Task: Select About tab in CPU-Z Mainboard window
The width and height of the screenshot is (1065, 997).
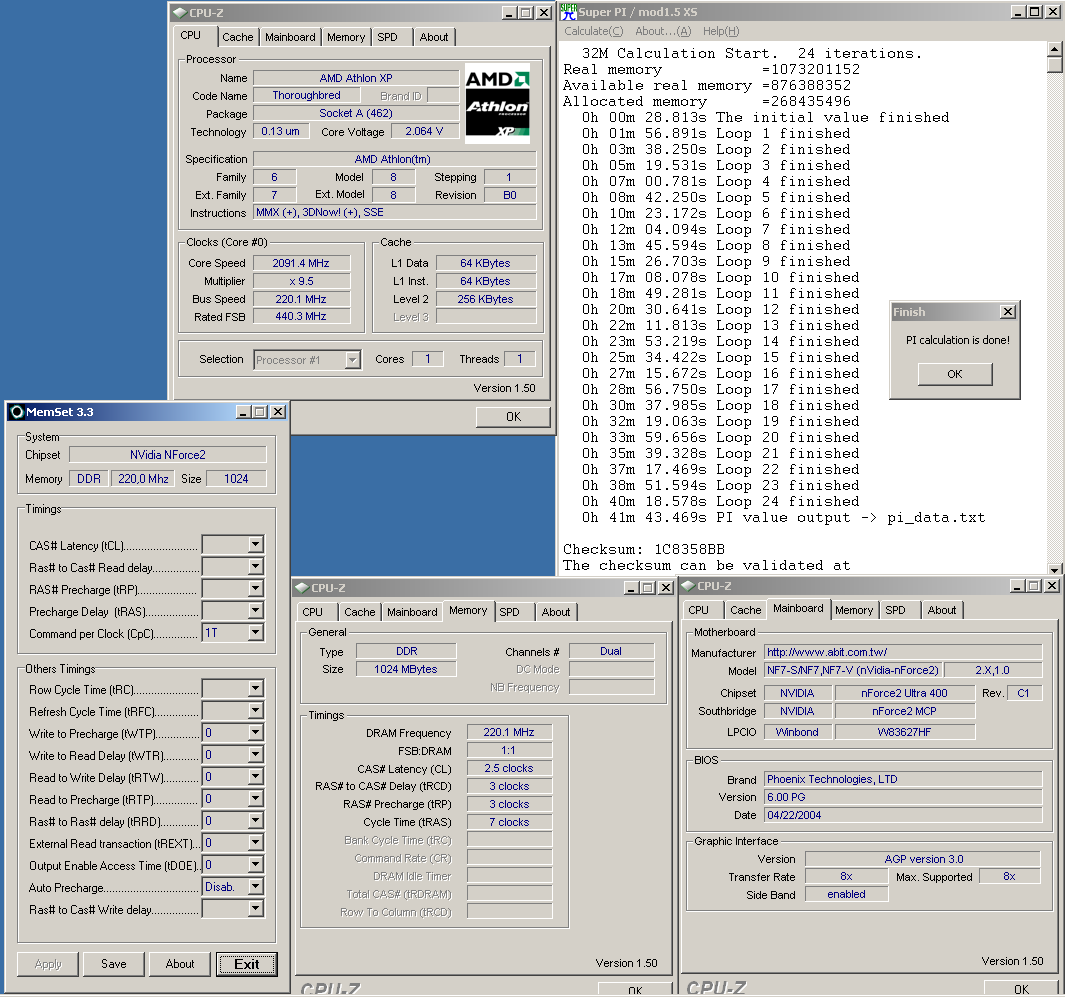Action: point(942,611)
